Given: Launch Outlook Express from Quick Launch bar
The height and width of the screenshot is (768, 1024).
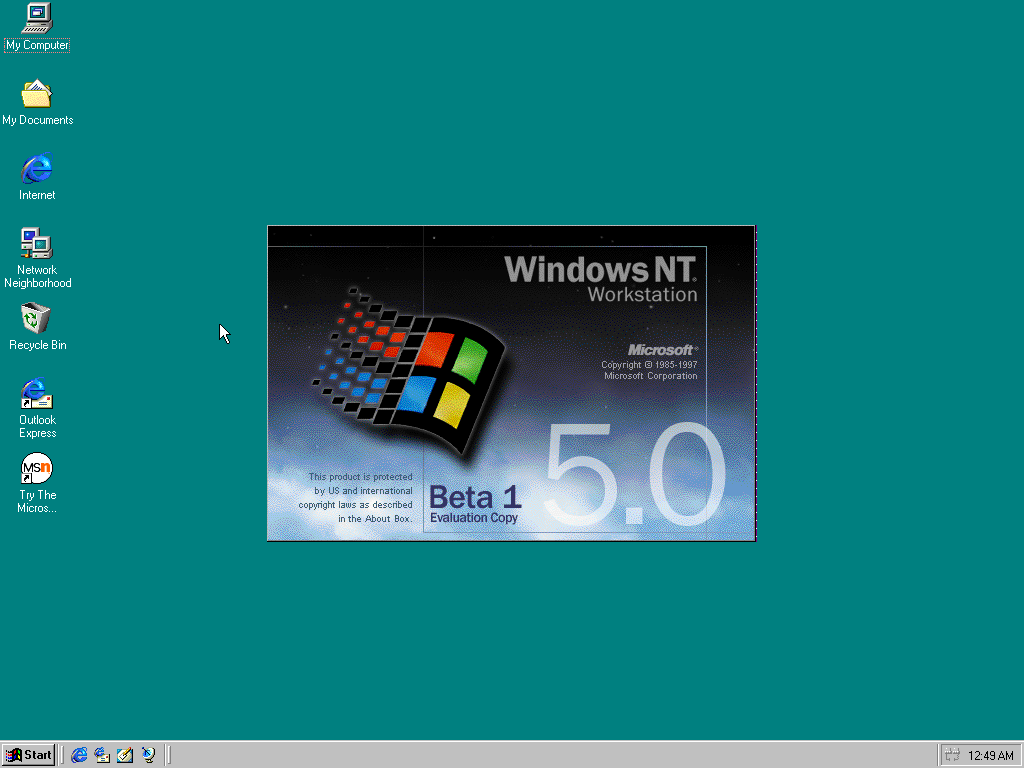Looking at the screenshot, I should (x=102, y=755).
